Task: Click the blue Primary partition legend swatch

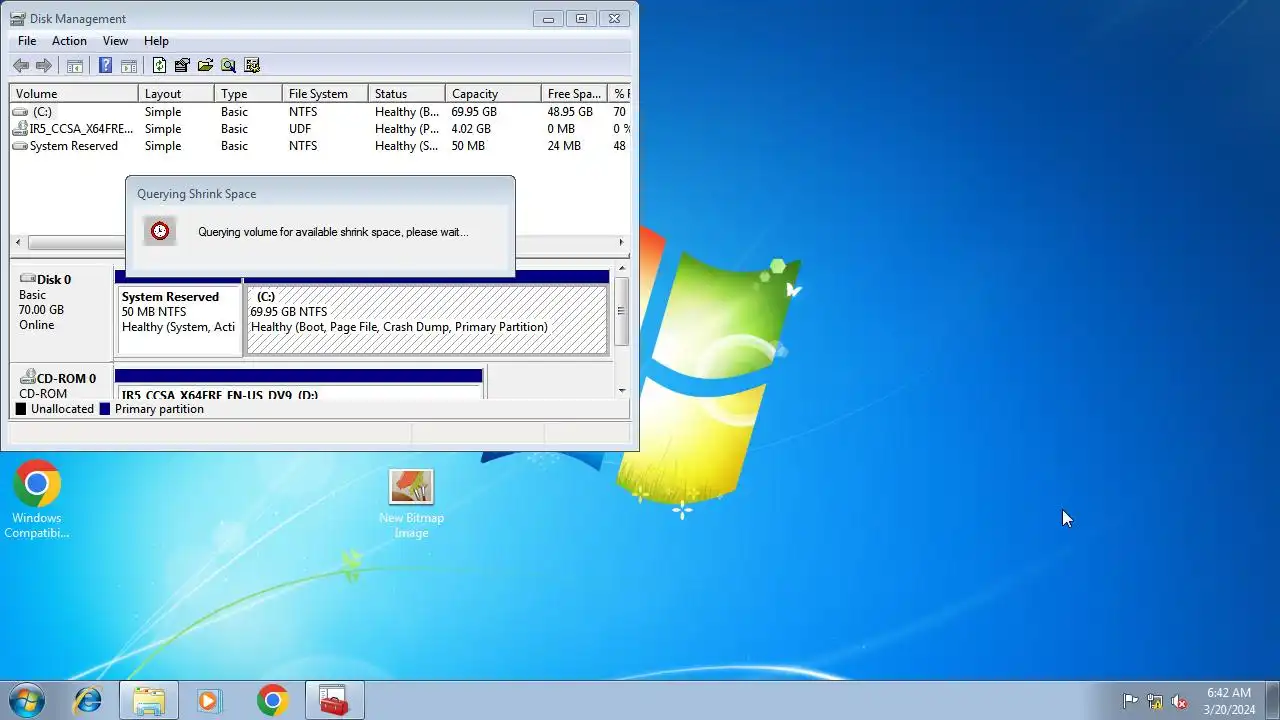Action: (x=105, y=409)
